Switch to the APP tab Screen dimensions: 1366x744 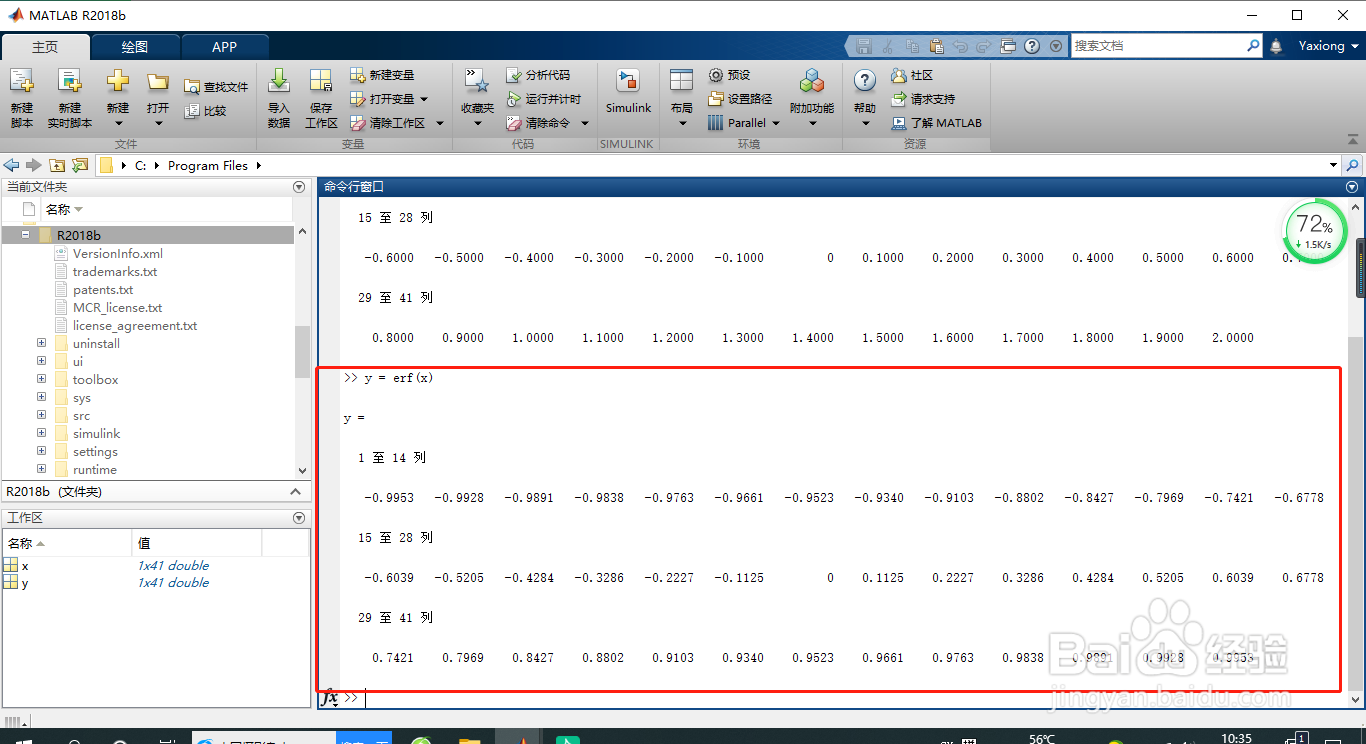(225, 47)
